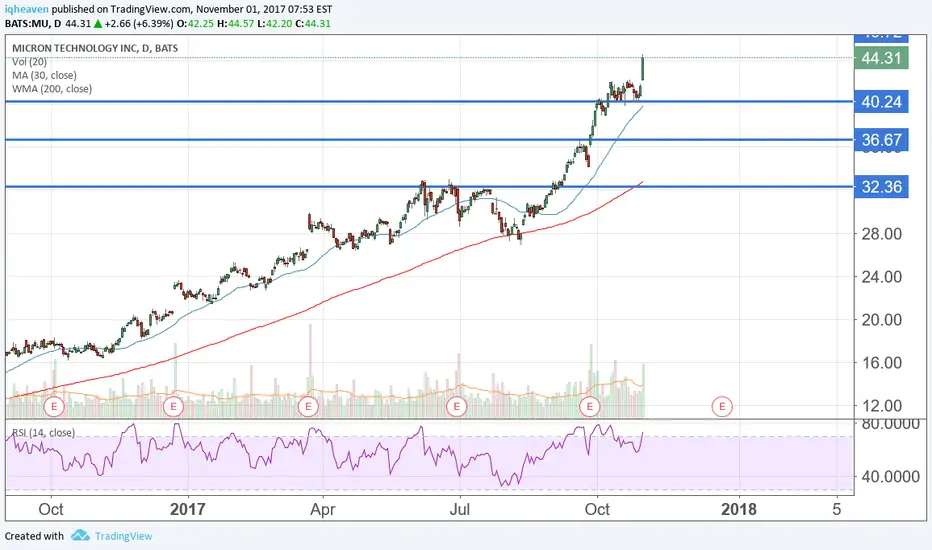Select the blue 40.24 price level label

coord(881,102)
